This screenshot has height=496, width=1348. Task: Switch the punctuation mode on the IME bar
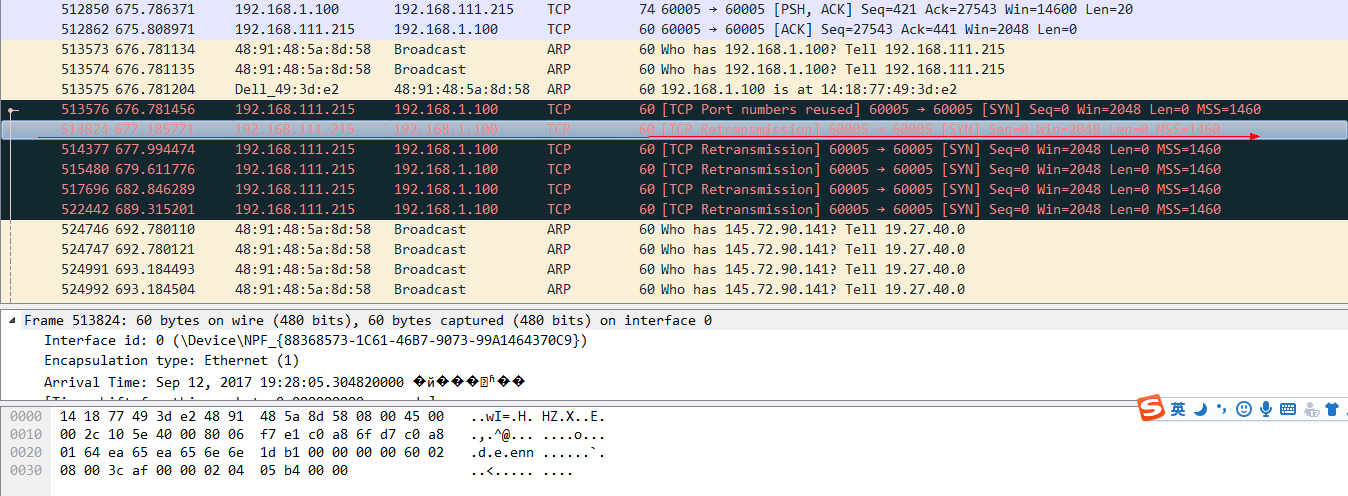(x=1223, y=409)
